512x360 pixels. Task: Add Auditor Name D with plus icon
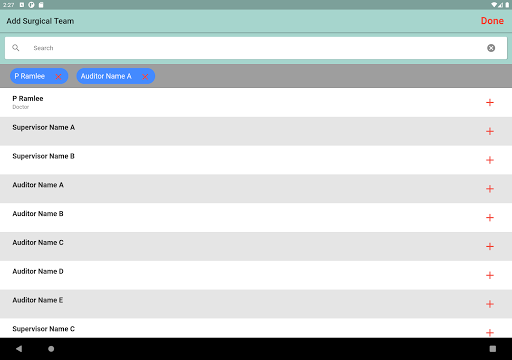point(490,275)
